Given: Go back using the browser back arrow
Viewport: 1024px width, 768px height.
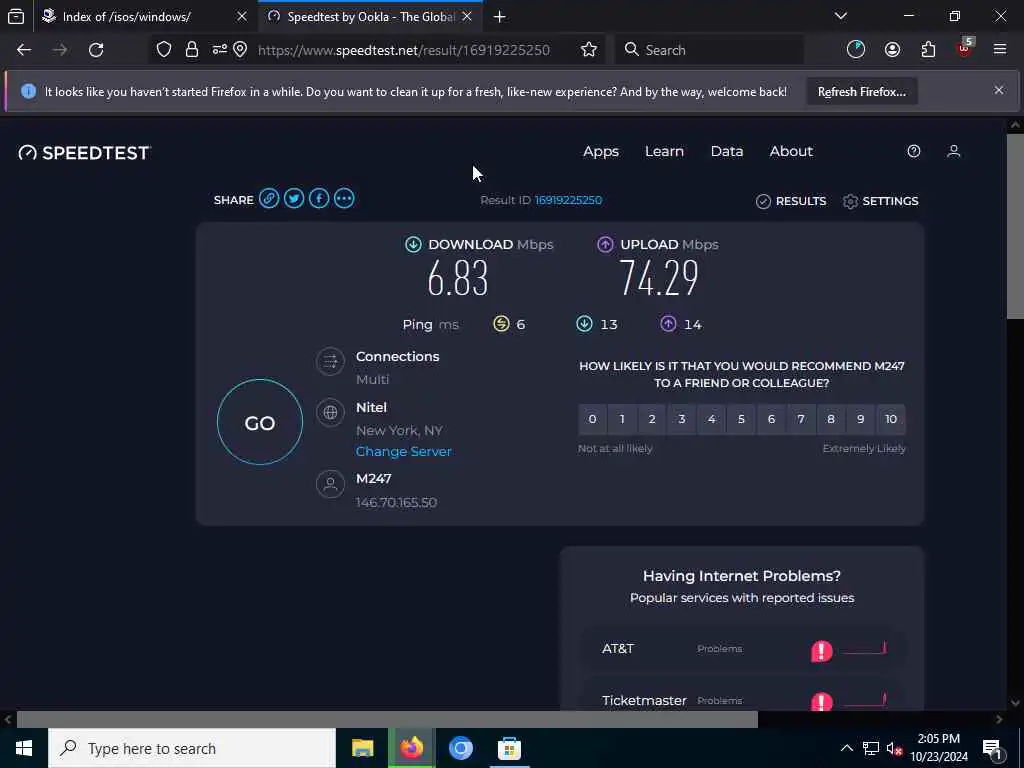Looking at the screenshot, I should point(24,50).
